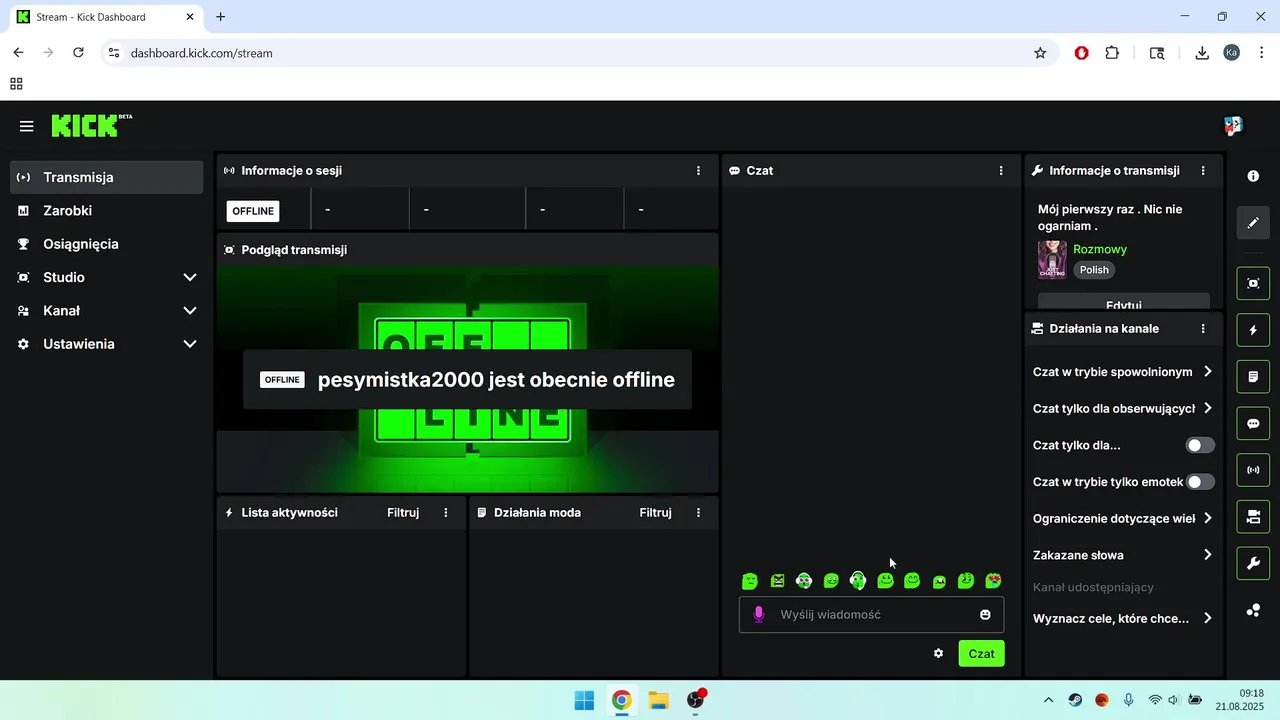Open options menu of Lista aktywności panel
1280x720 pixels.
point(446,512)
